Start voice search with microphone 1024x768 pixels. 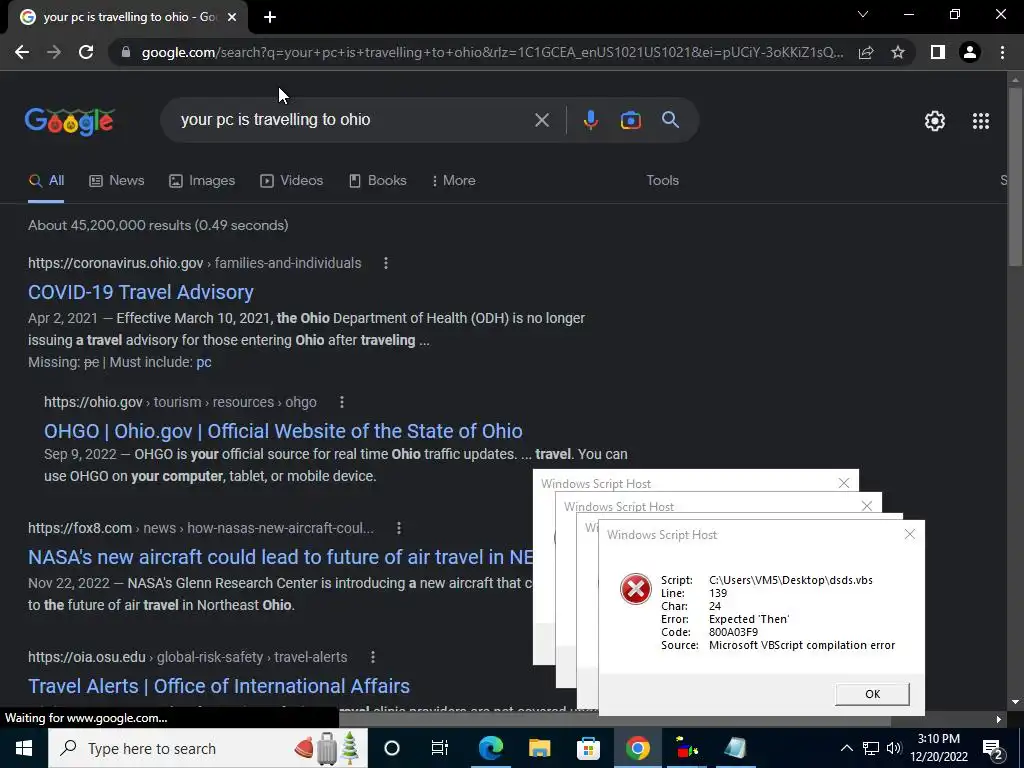click(590, 120)
